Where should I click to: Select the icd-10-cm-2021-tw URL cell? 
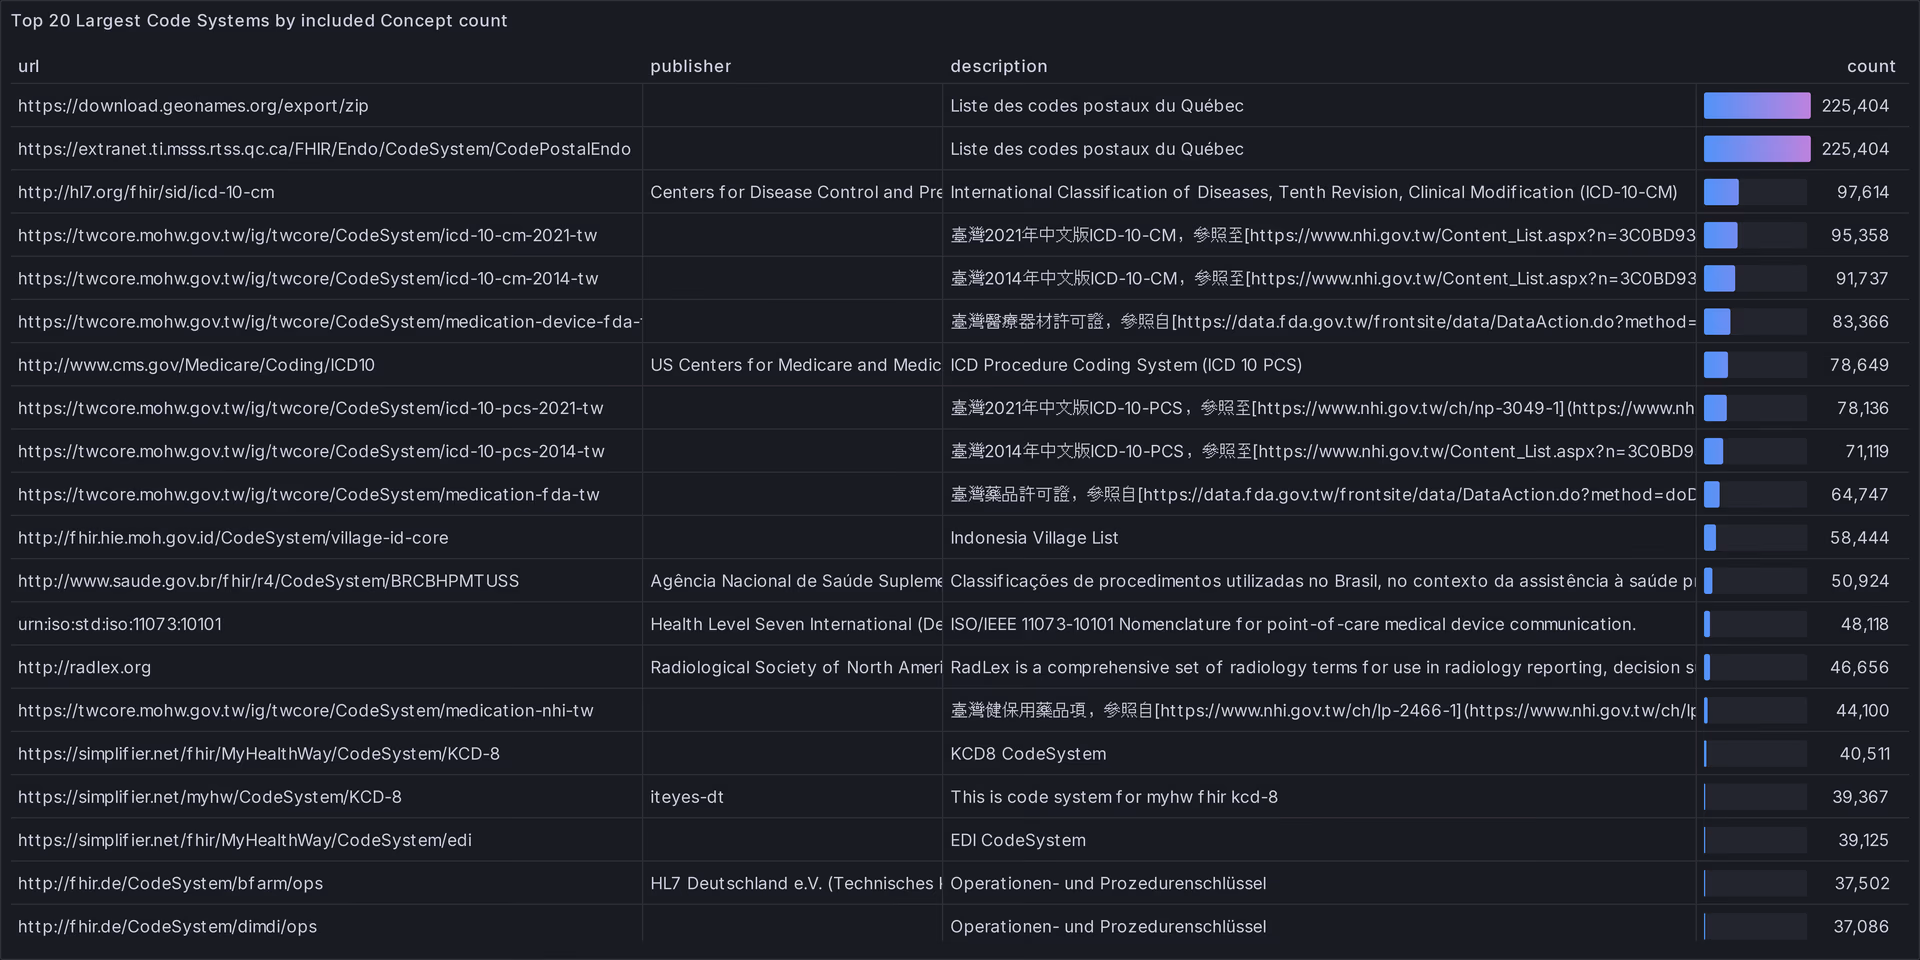tap(307, 235)
